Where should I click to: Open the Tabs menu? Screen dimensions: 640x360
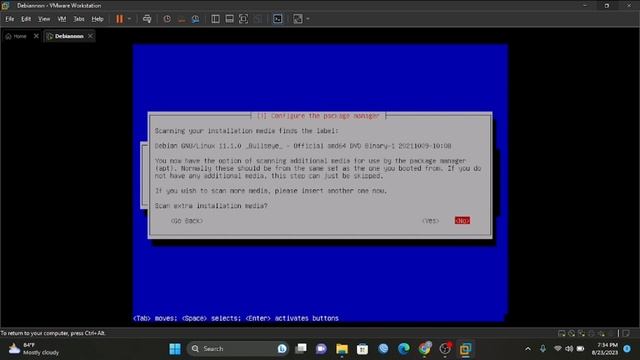tap(79, 19)
